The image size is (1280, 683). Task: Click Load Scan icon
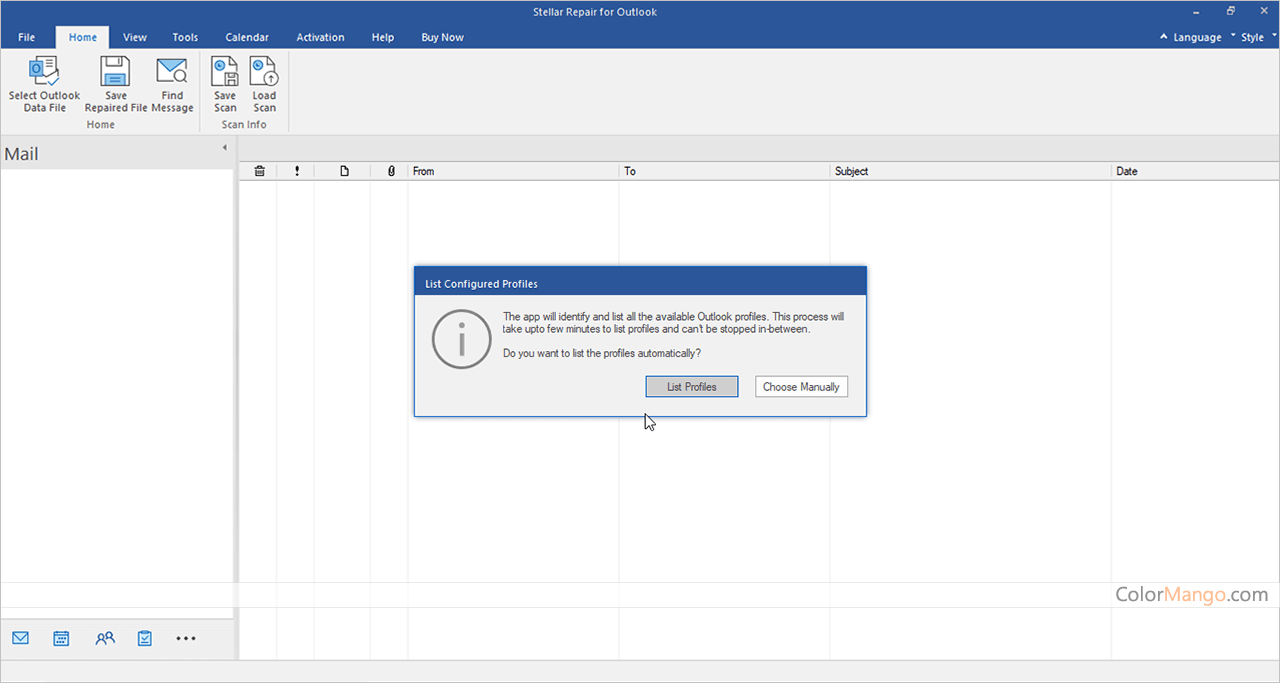click(264, 72)
